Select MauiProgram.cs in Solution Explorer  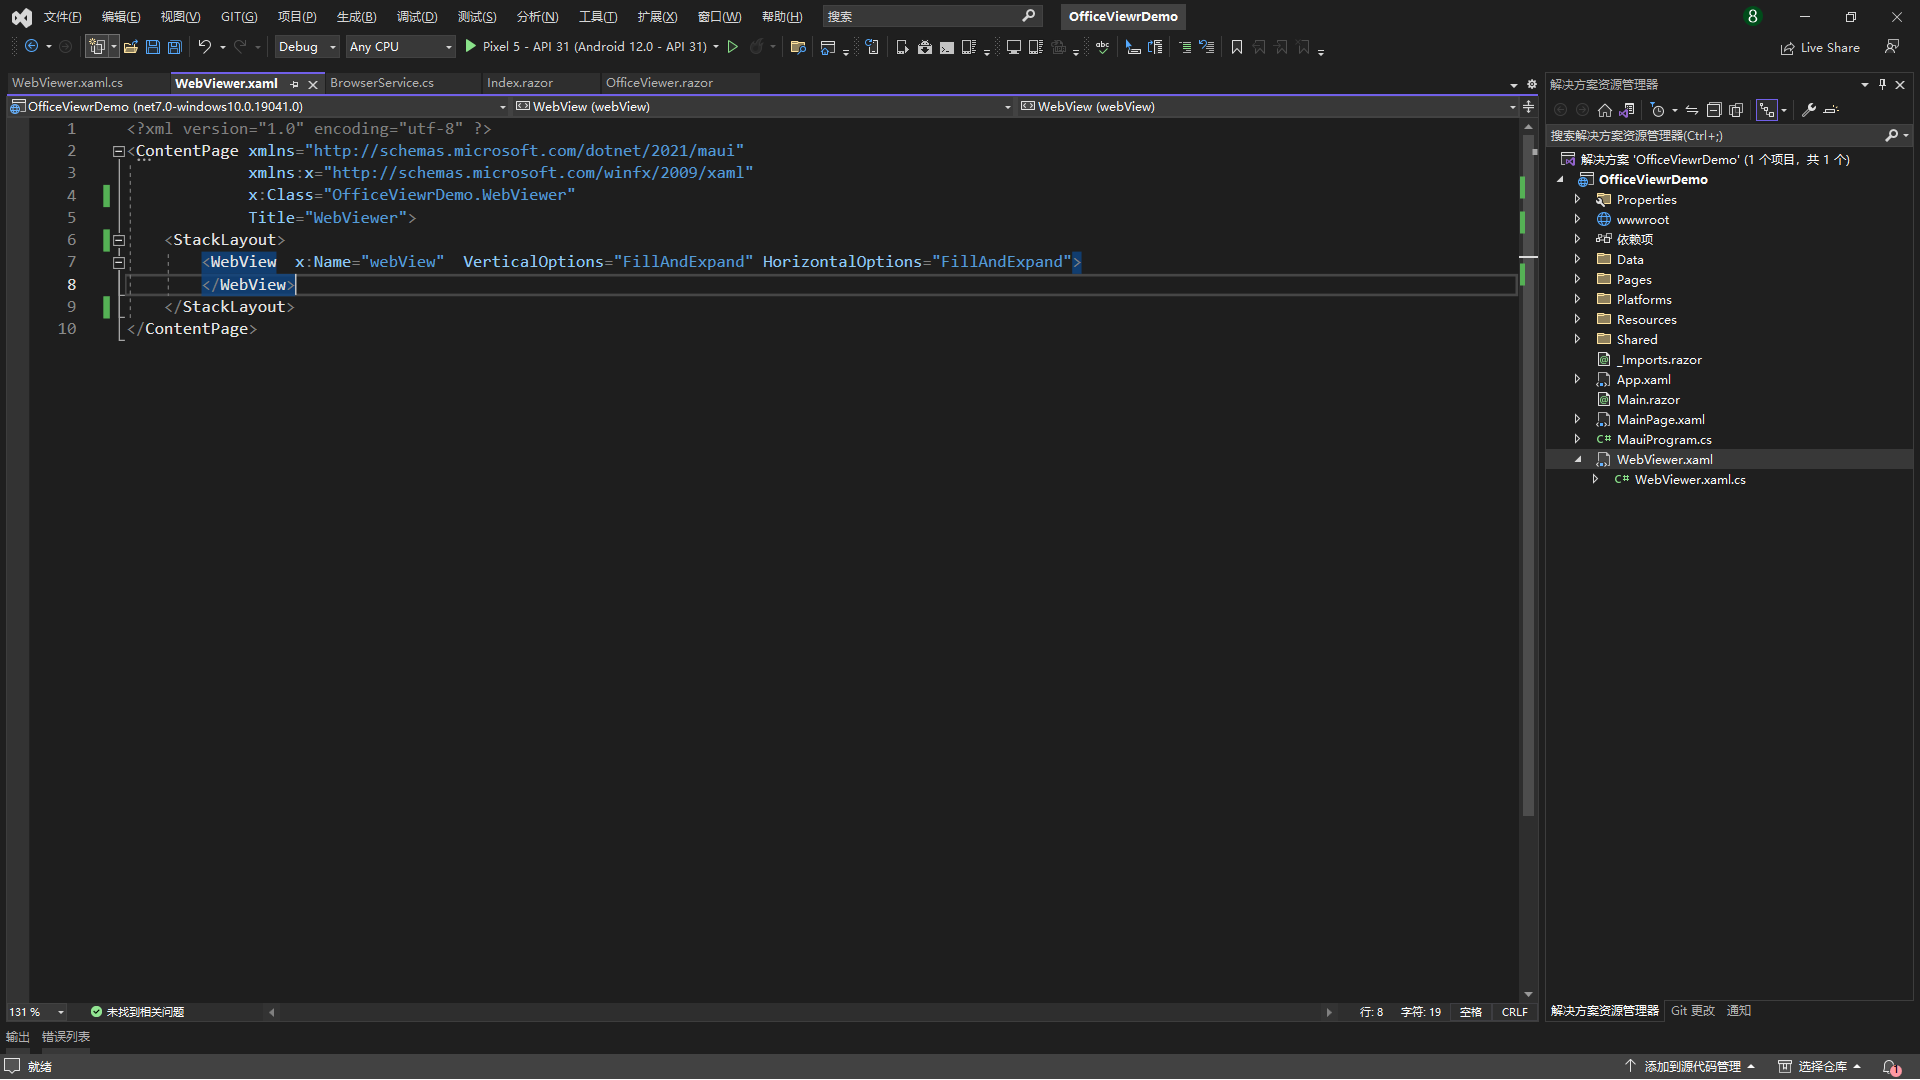point(1664,439)
